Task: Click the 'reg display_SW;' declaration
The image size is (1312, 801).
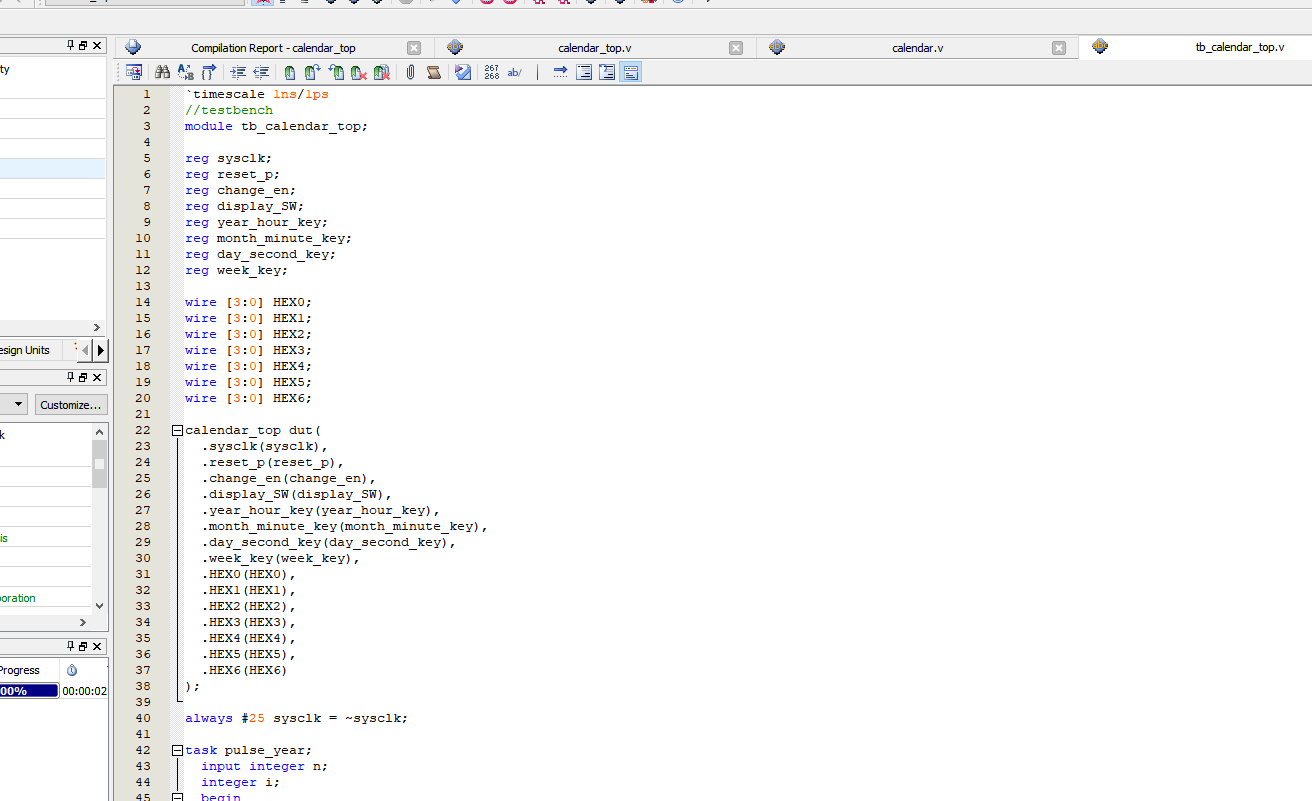Action: pyautogui.click(x=244, y=206)
